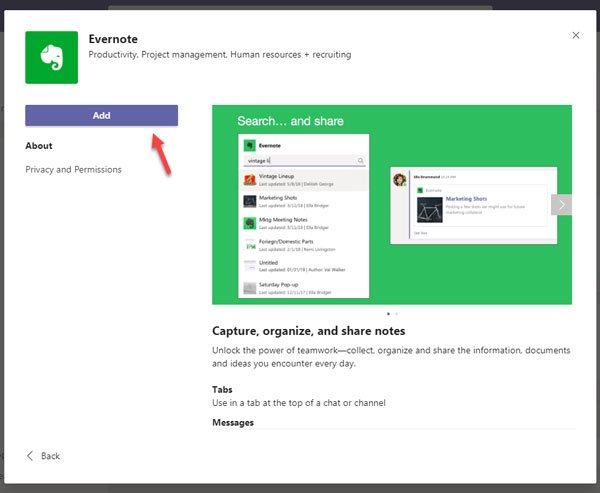Select Mktg Meeting Notes item icon

(x=250, y=223)
